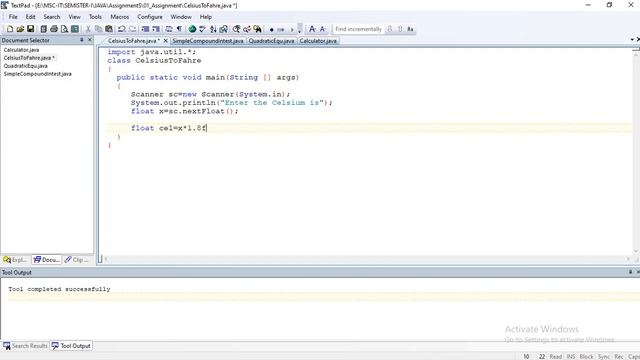
Task: Open Print Preview from the toolbar
Action: (x=64, y=29)
